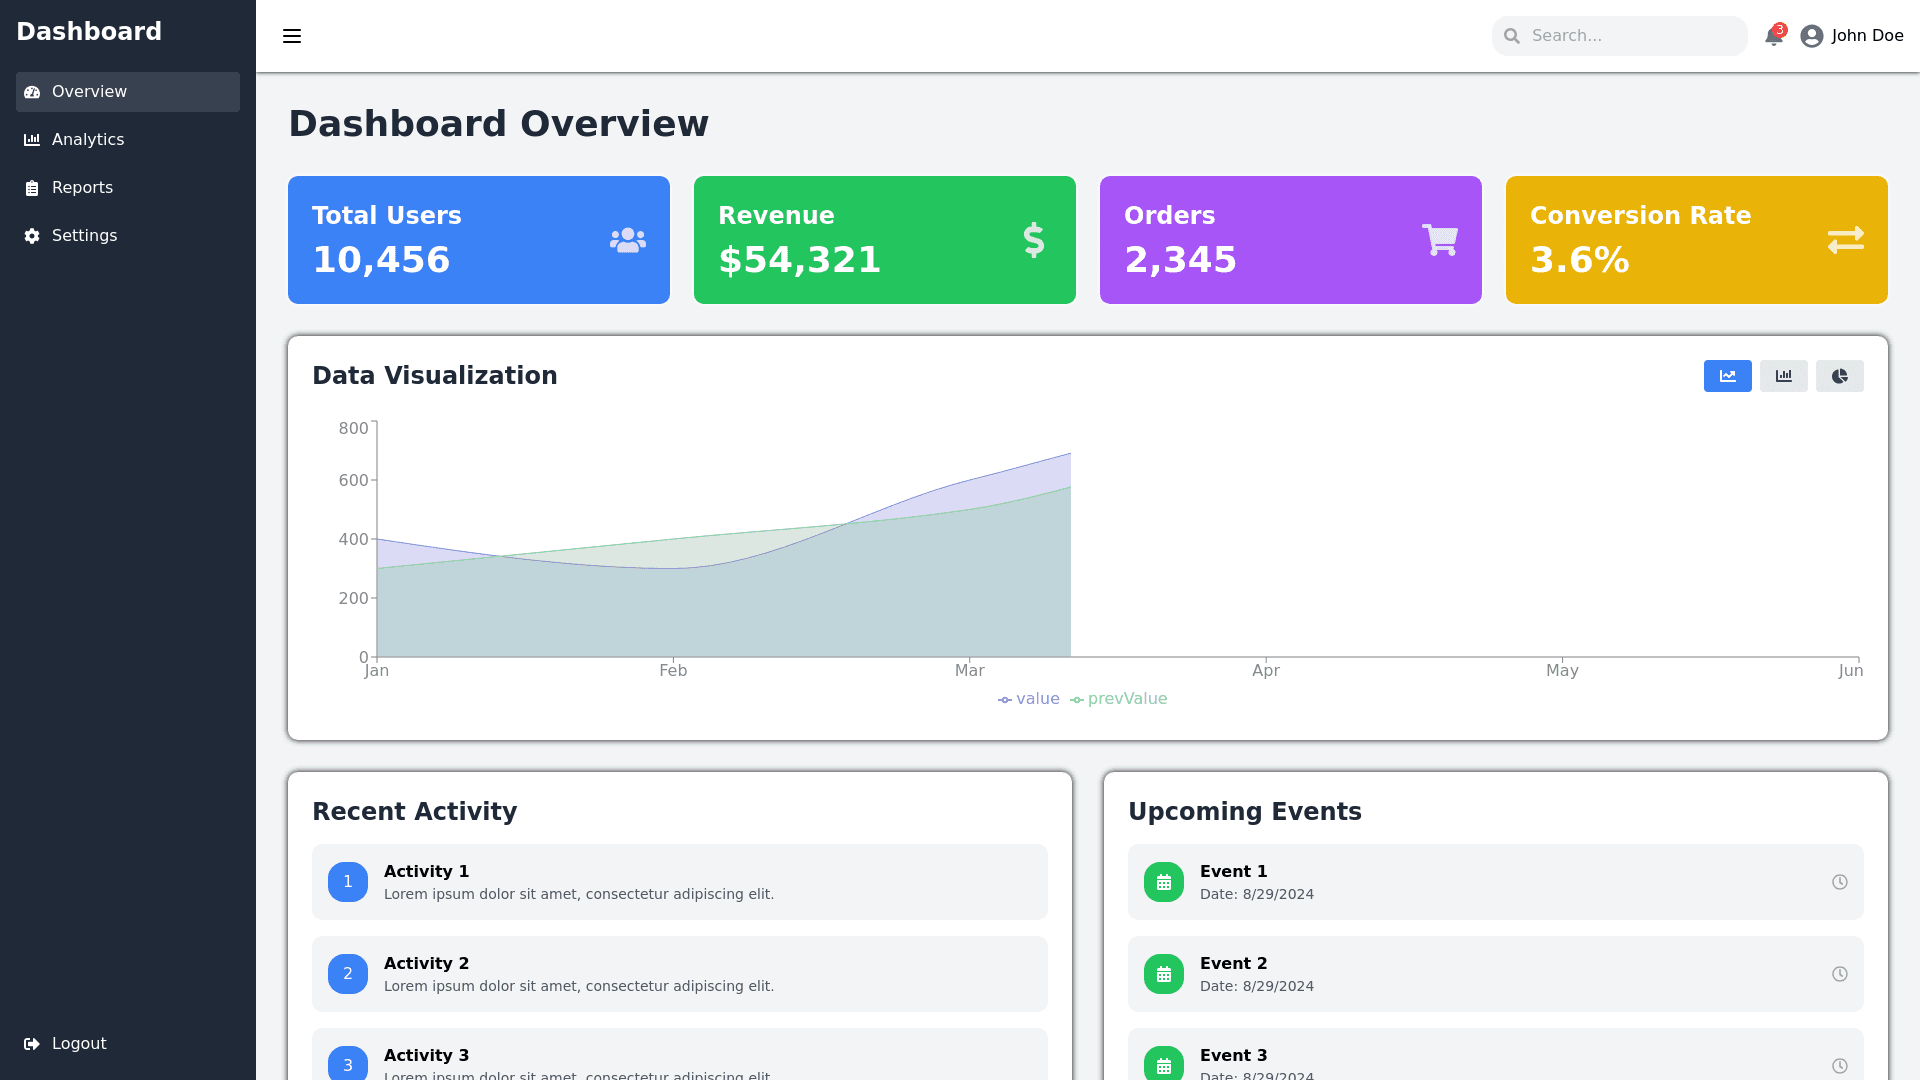
Task: Click into the Search input field
Action: pyautogui.click(x=1630, y=36)
